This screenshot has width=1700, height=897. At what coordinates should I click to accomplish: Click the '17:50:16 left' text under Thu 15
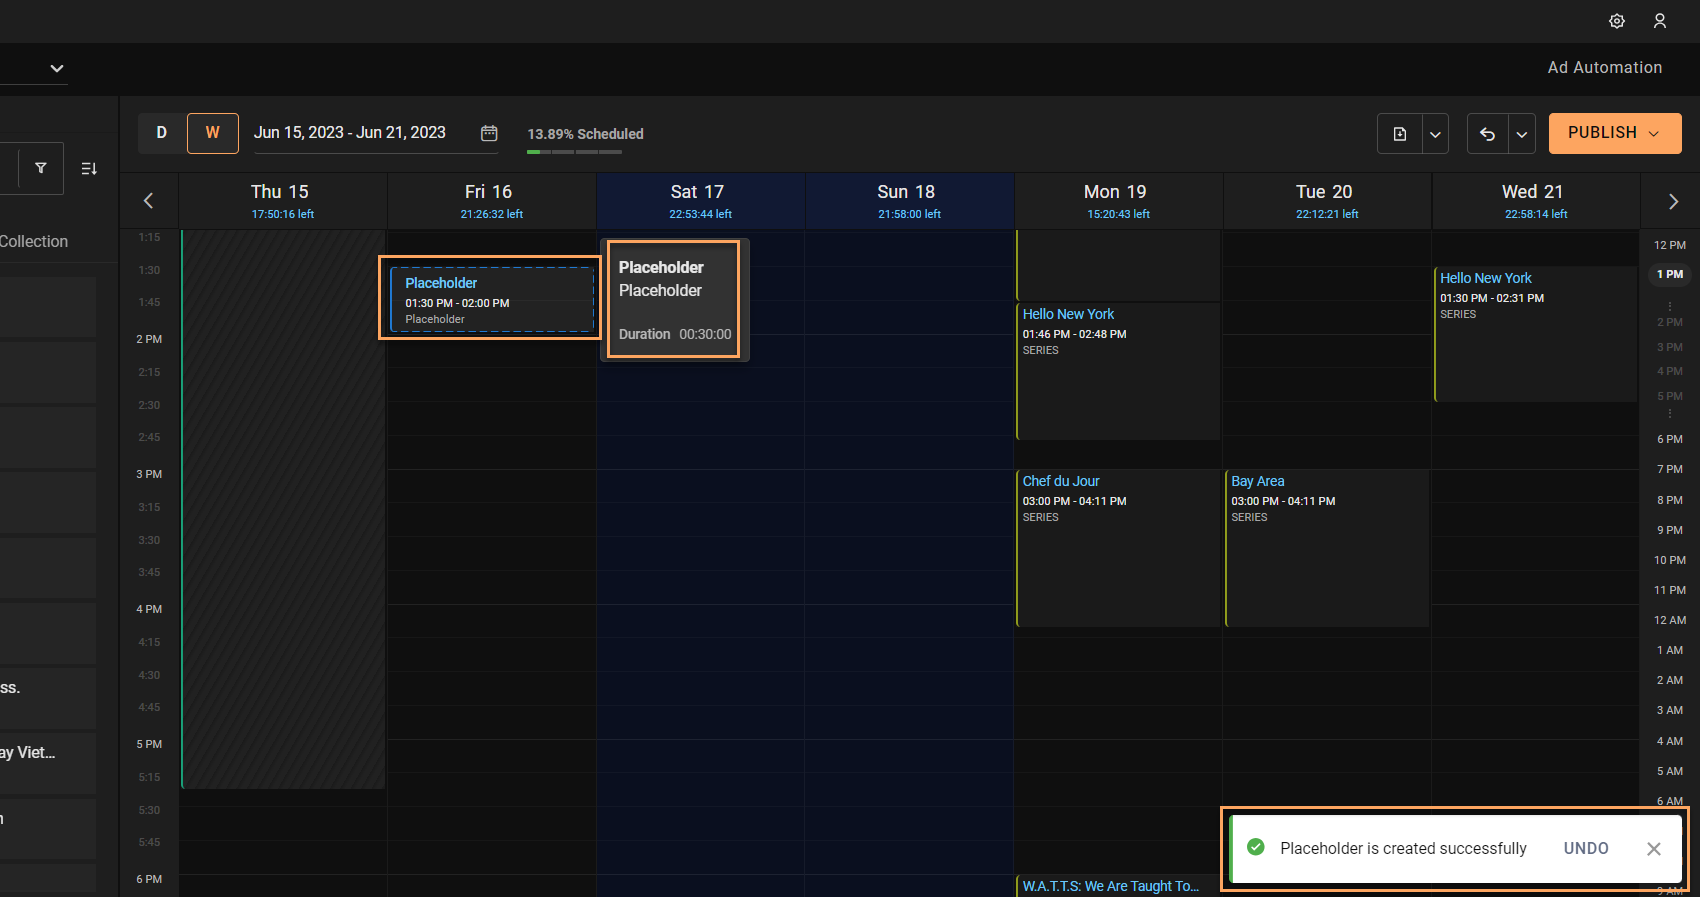pos(283,214)
